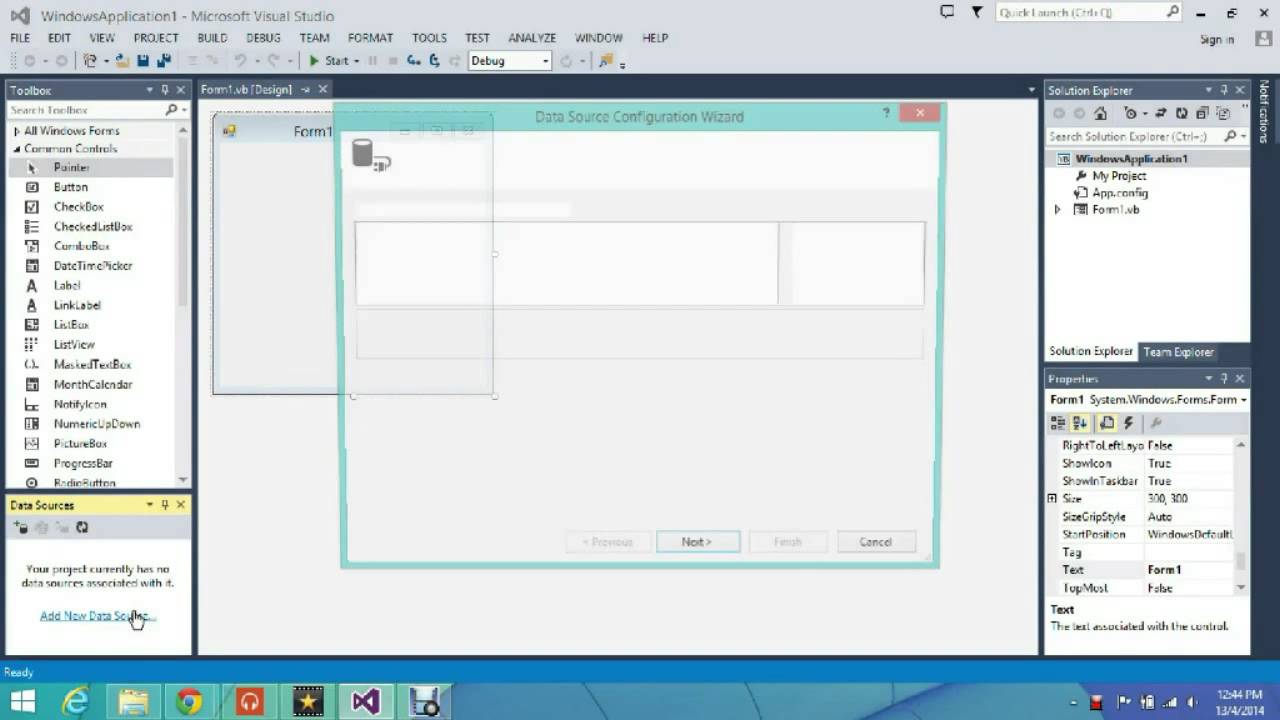Click the Categorized view icon in Properties
The width and height of the screenshot is (1280, 720).
click(x=1058, y=423)
